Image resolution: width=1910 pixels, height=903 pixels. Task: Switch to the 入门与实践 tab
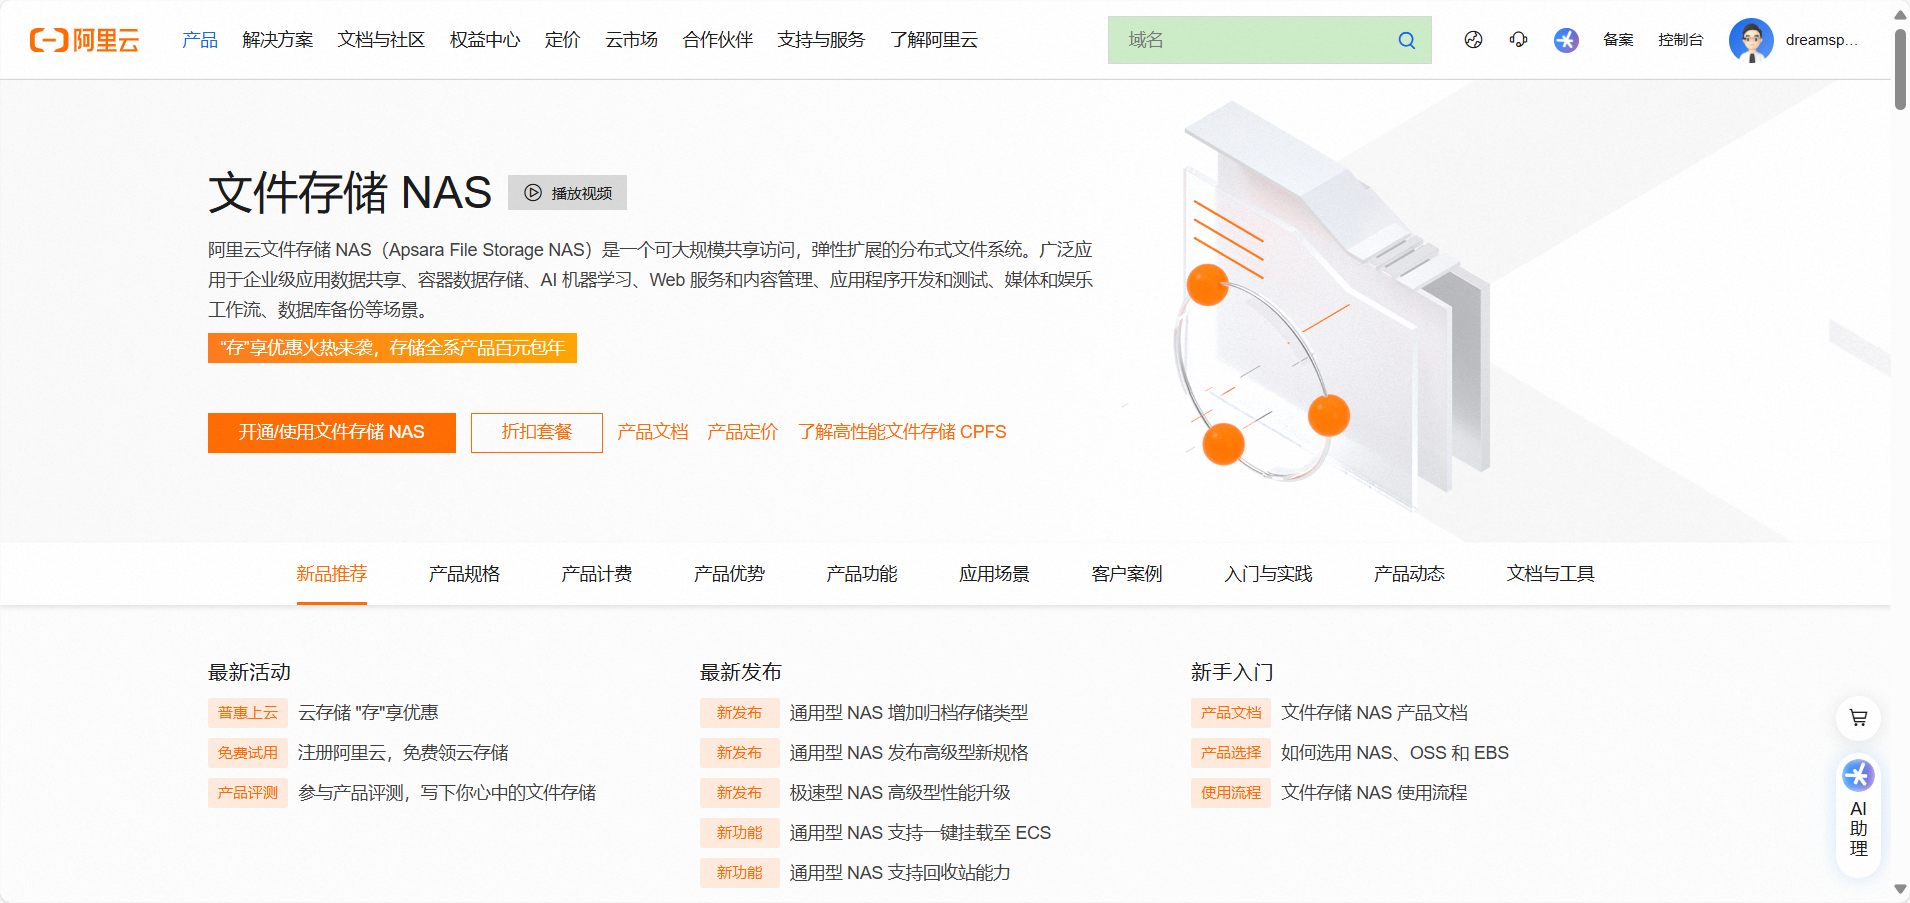point(1268,574)
